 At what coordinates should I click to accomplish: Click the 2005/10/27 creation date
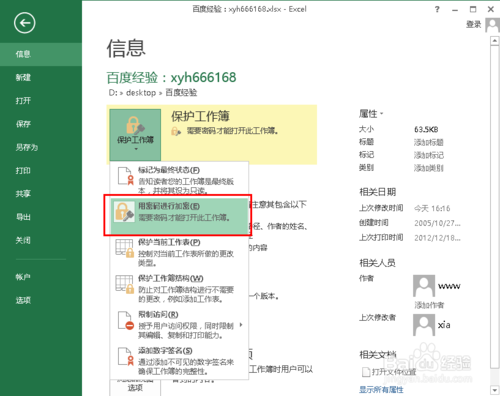point(437,223)
